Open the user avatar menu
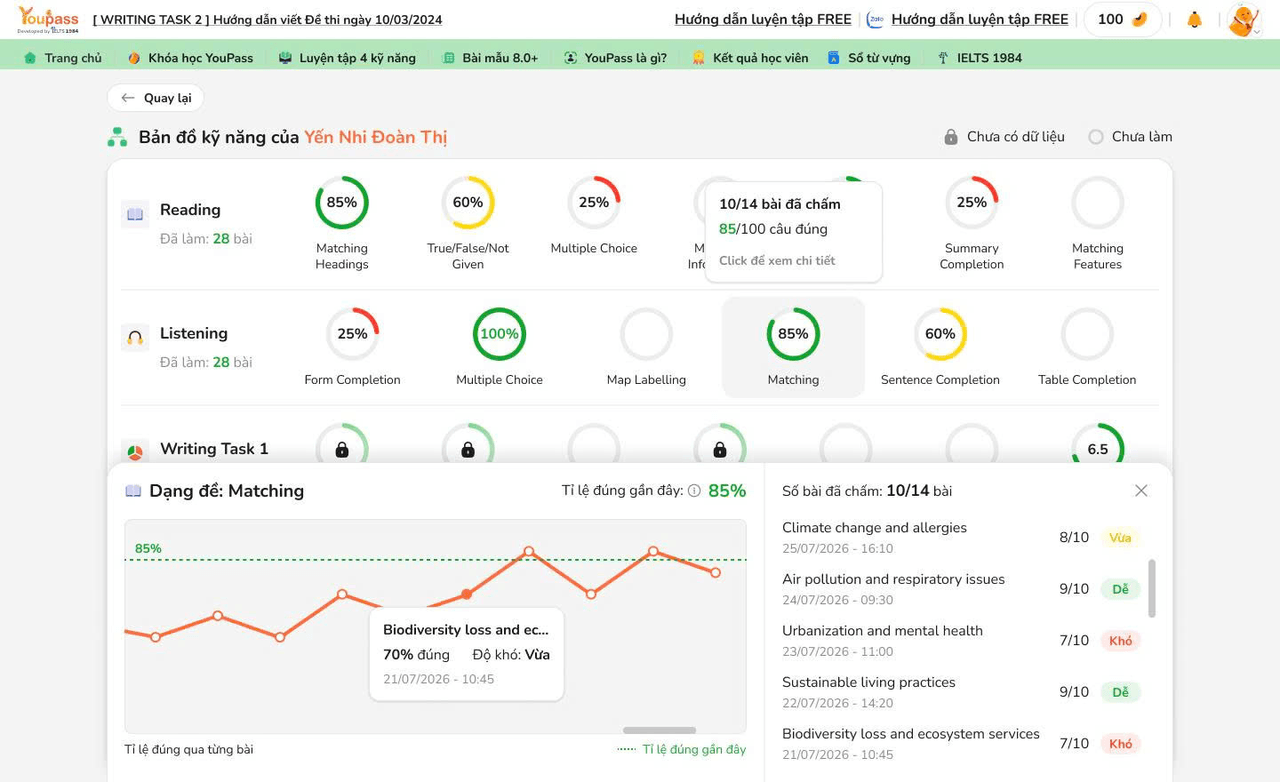The height and width of the screenshot is (782, 1280). pos(1243,20)
